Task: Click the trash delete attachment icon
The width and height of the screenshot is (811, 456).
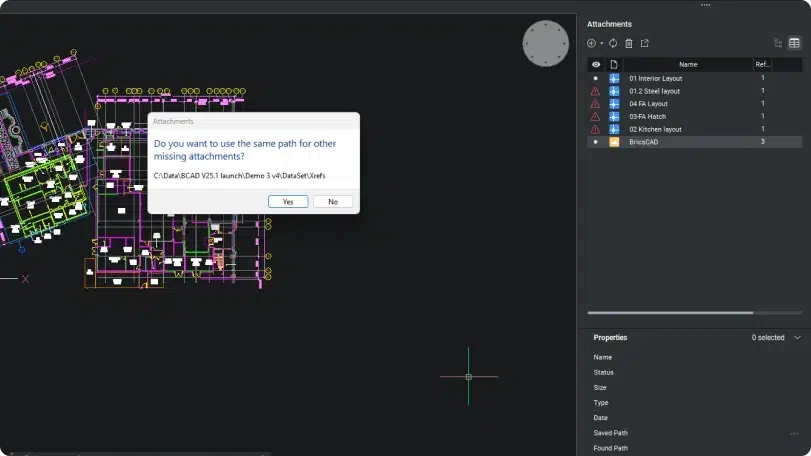Action: click(629, 43)
